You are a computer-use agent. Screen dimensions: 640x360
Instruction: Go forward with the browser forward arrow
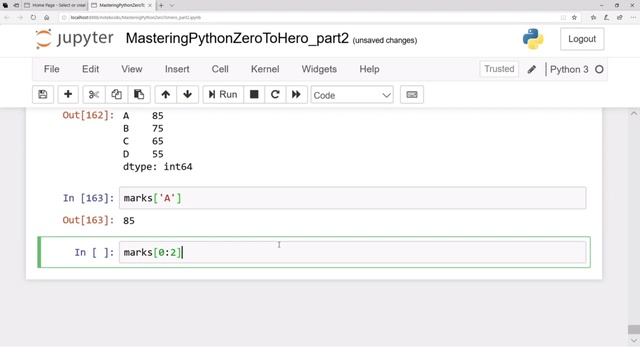pos(20,18)
